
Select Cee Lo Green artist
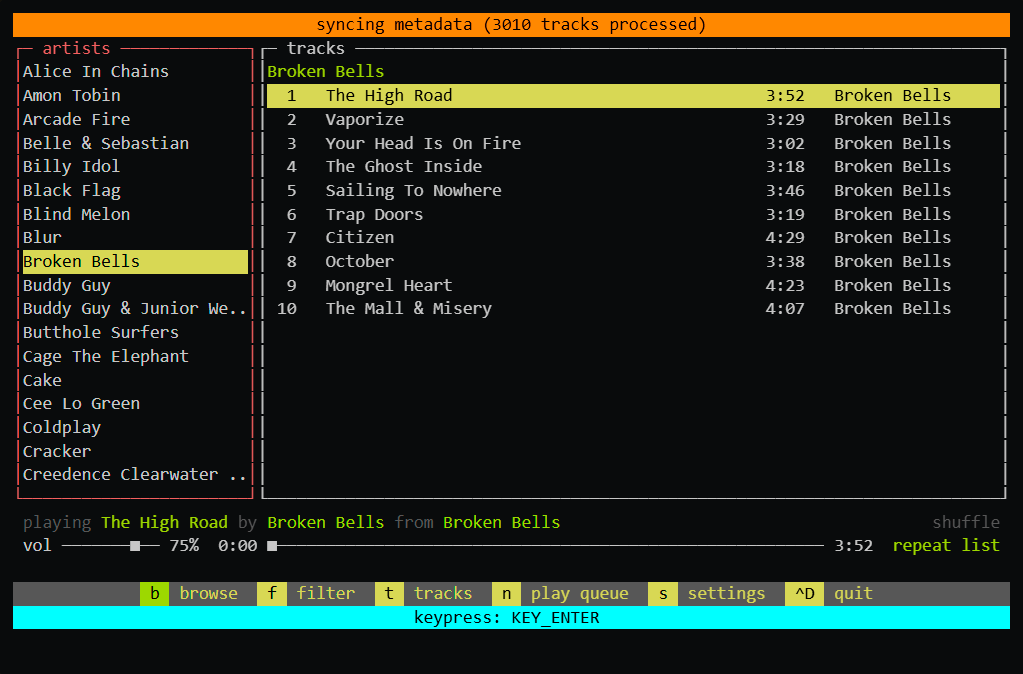pyautogui.click(x=135, y=404)
